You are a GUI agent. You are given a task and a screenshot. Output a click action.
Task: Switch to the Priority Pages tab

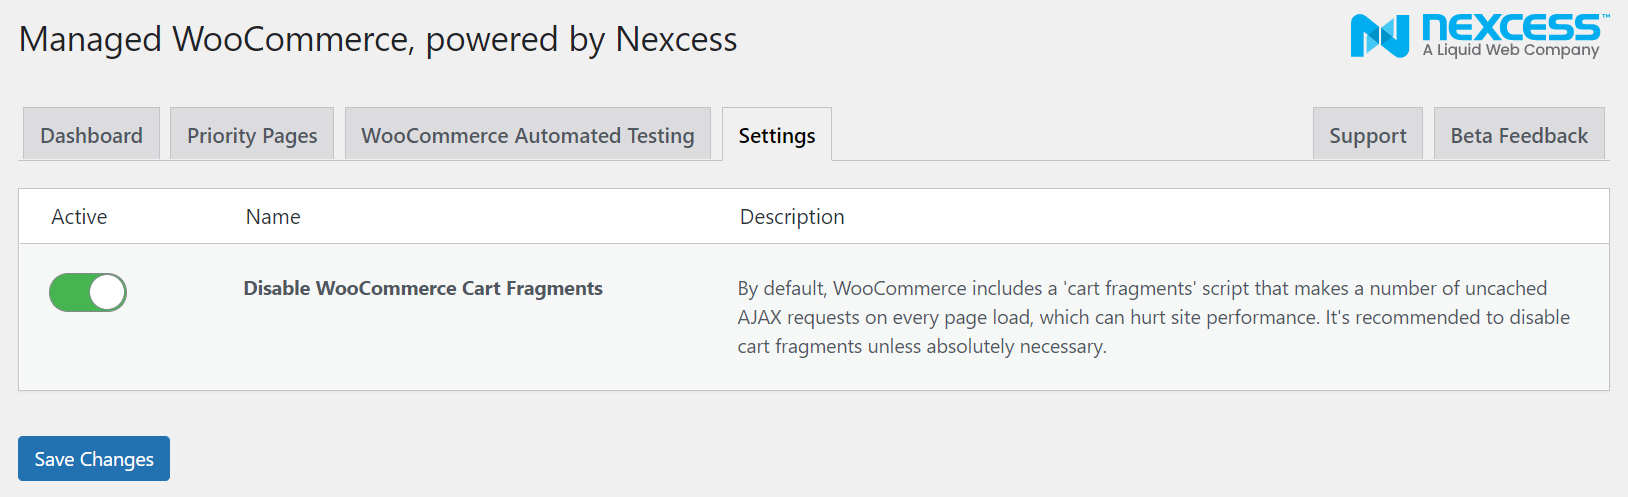click(x=252, y=135)
